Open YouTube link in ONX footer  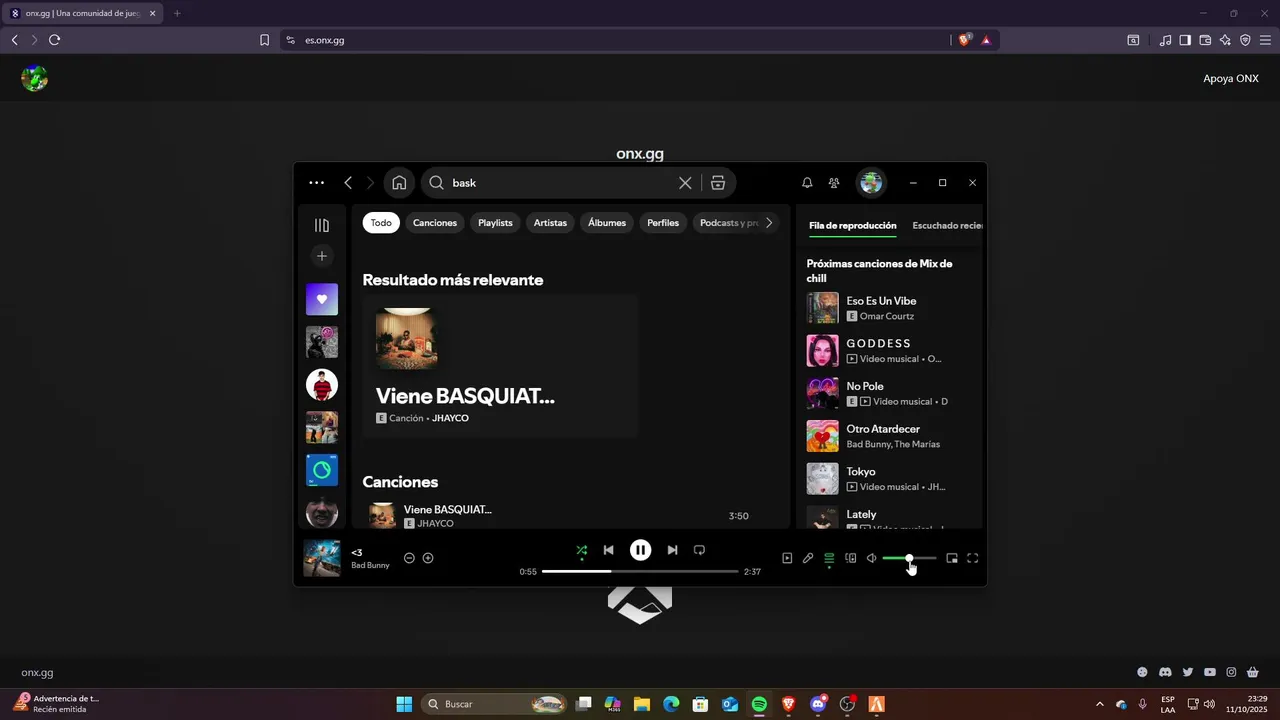(x=1210, y=673)
